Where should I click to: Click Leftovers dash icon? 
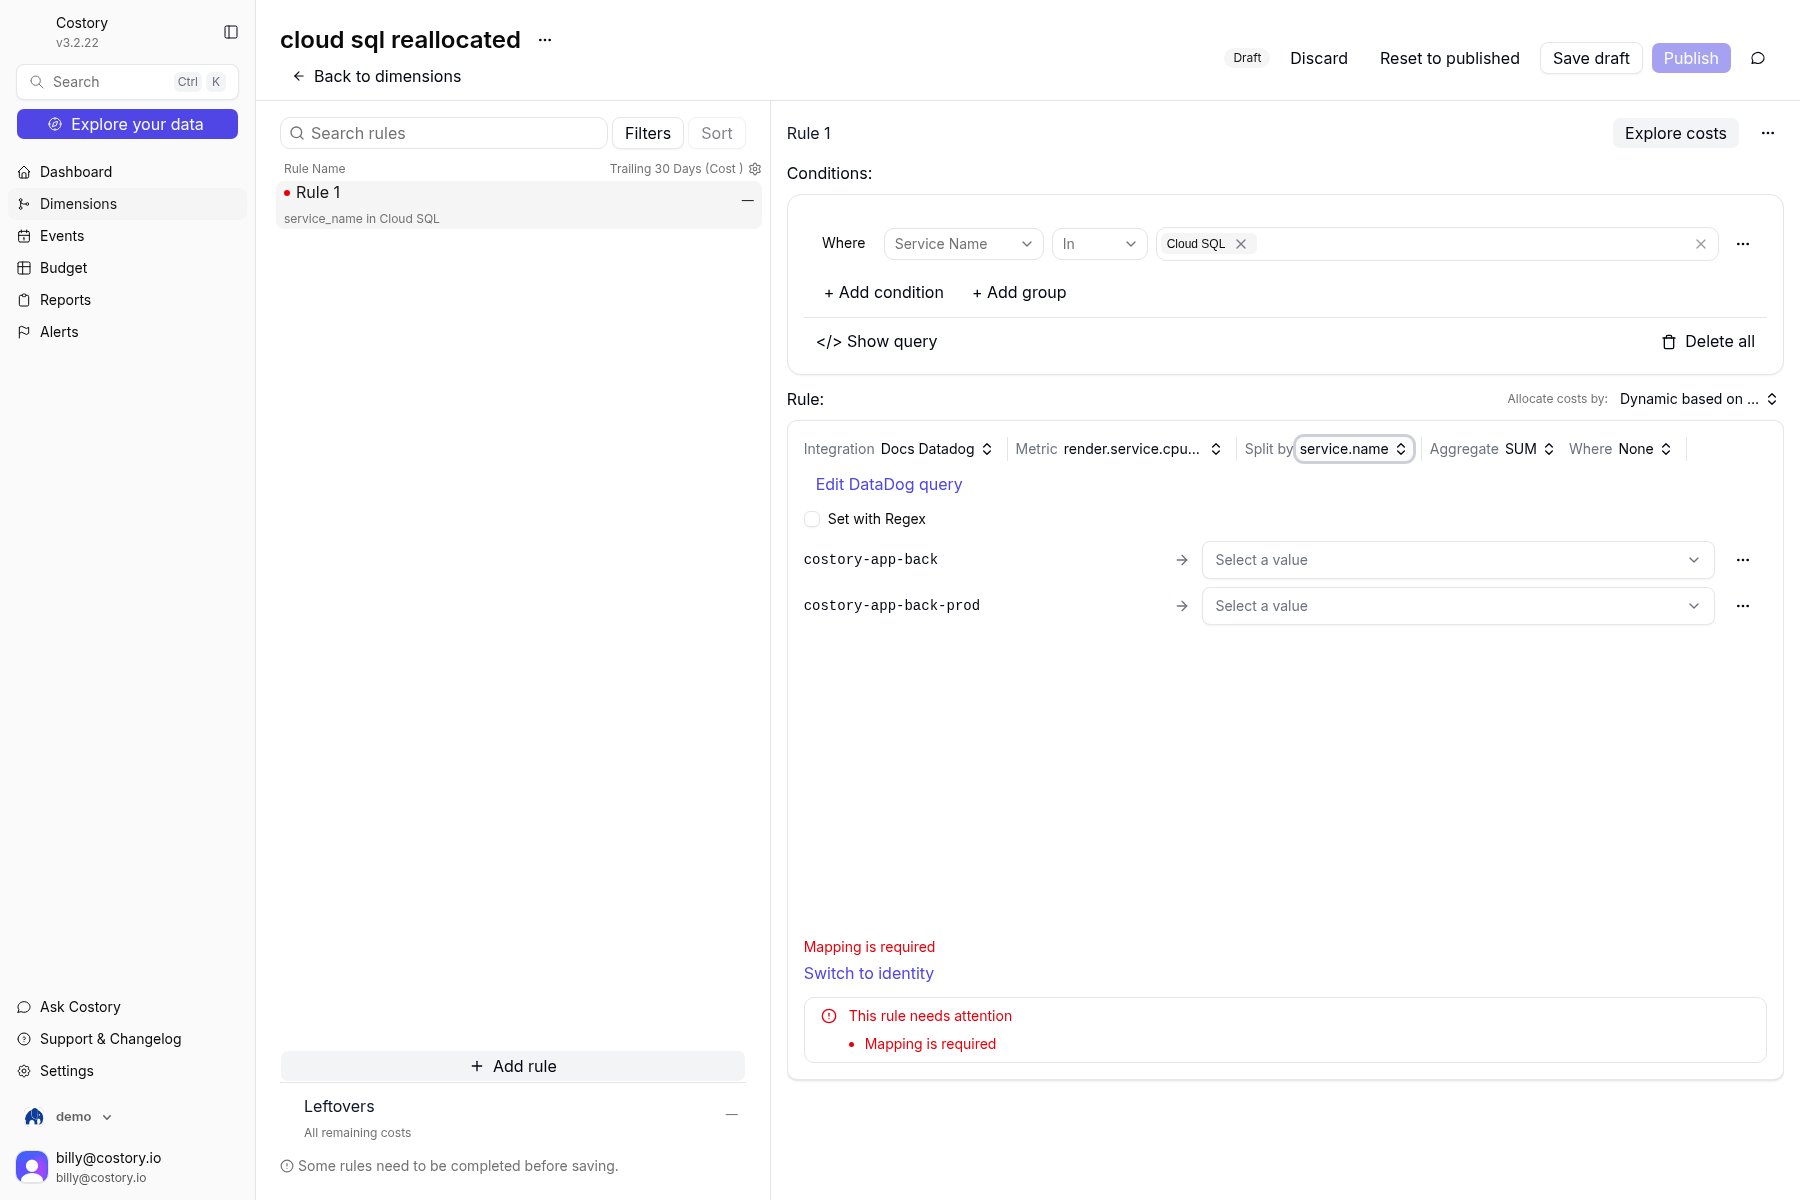point(732,1114)
